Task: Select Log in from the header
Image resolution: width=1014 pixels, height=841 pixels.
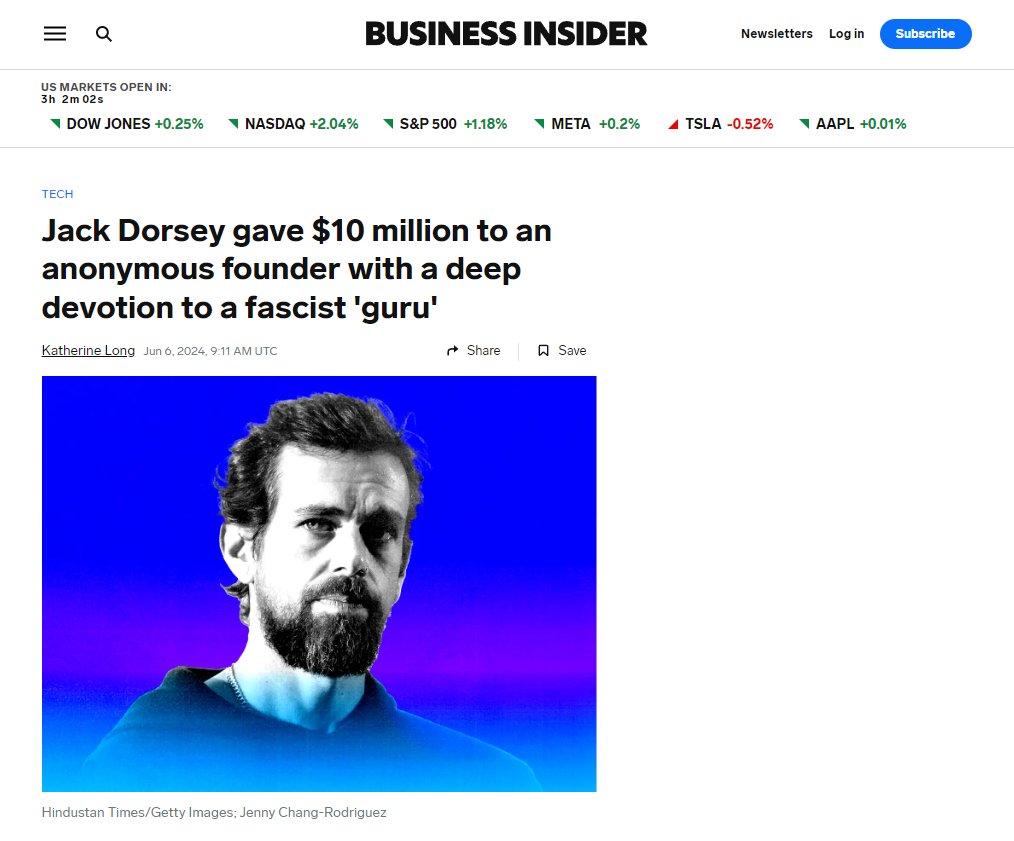Action: click(846, 34)
